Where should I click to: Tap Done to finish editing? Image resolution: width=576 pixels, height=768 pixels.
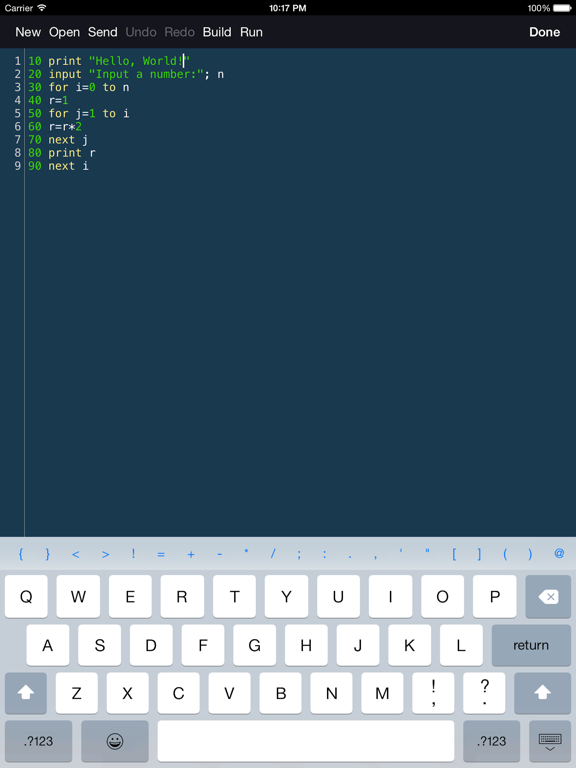(544, 32)
